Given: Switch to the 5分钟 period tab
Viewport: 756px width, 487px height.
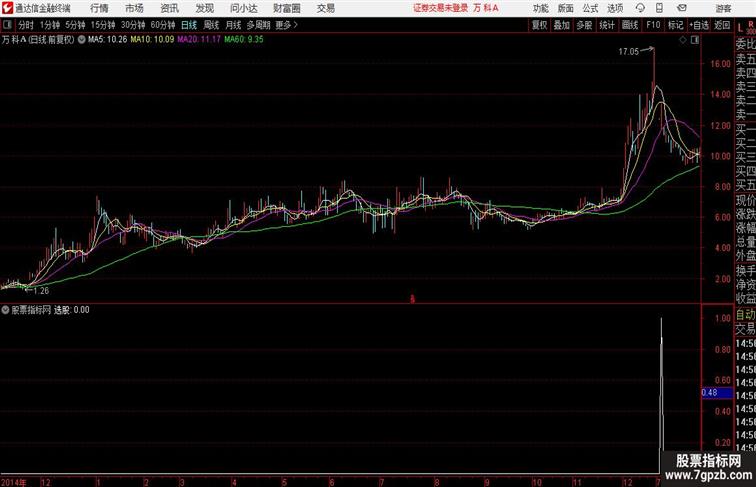Looking at the screenshot, I should [x=75, y=25].
